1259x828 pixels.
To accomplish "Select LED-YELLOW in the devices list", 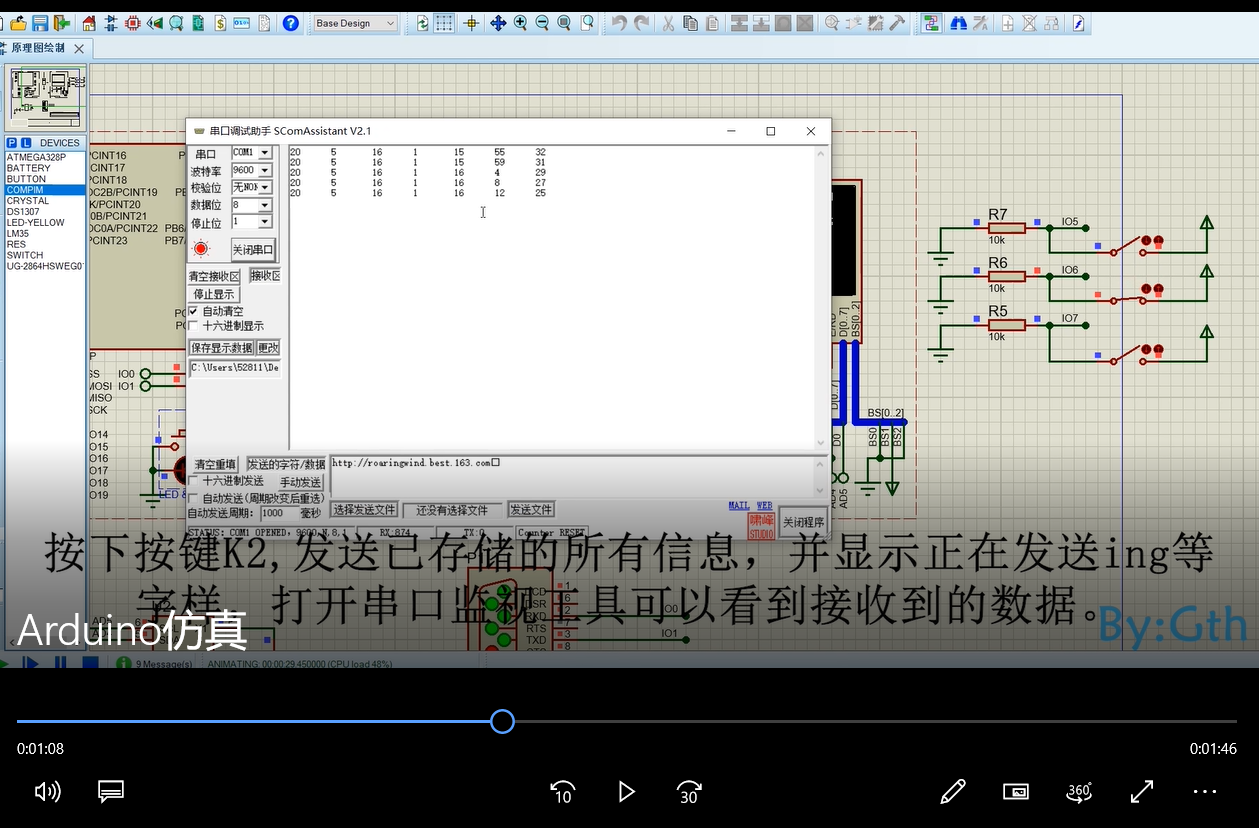I will click(45, 222).
